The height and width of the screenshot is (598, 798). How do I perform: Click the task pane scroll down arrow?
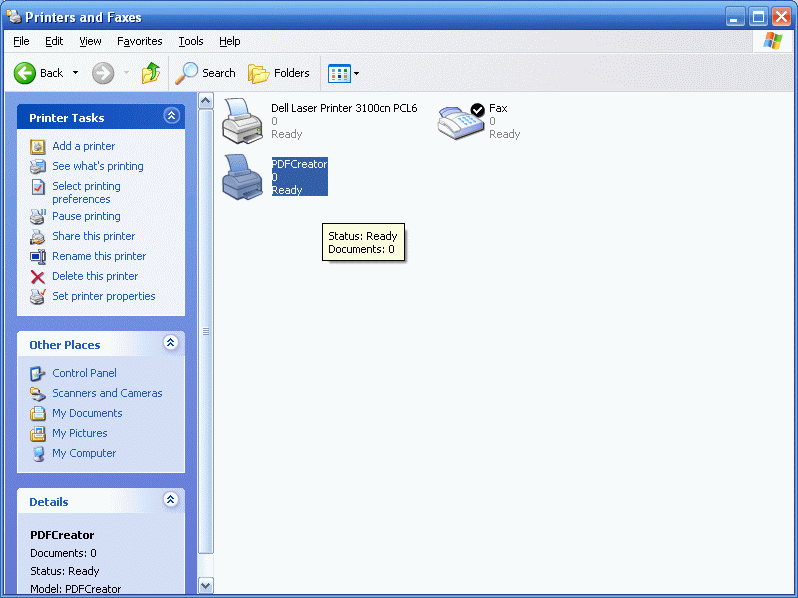tap(206, 585)
